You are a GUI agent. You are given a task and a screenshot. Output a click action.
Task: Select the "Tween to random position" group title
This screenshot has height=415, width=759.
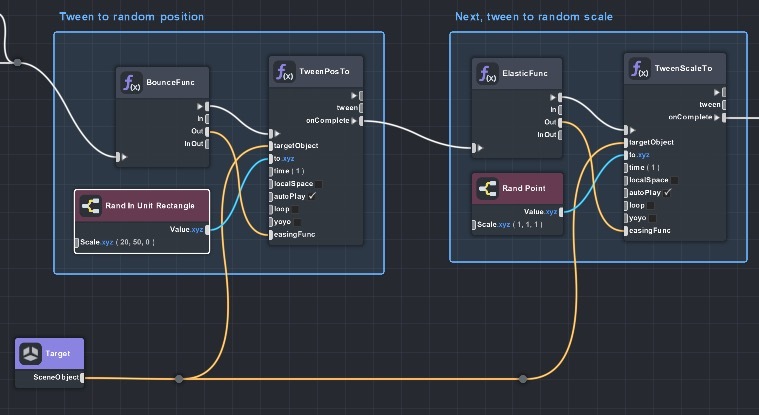(x=131, y=17)
